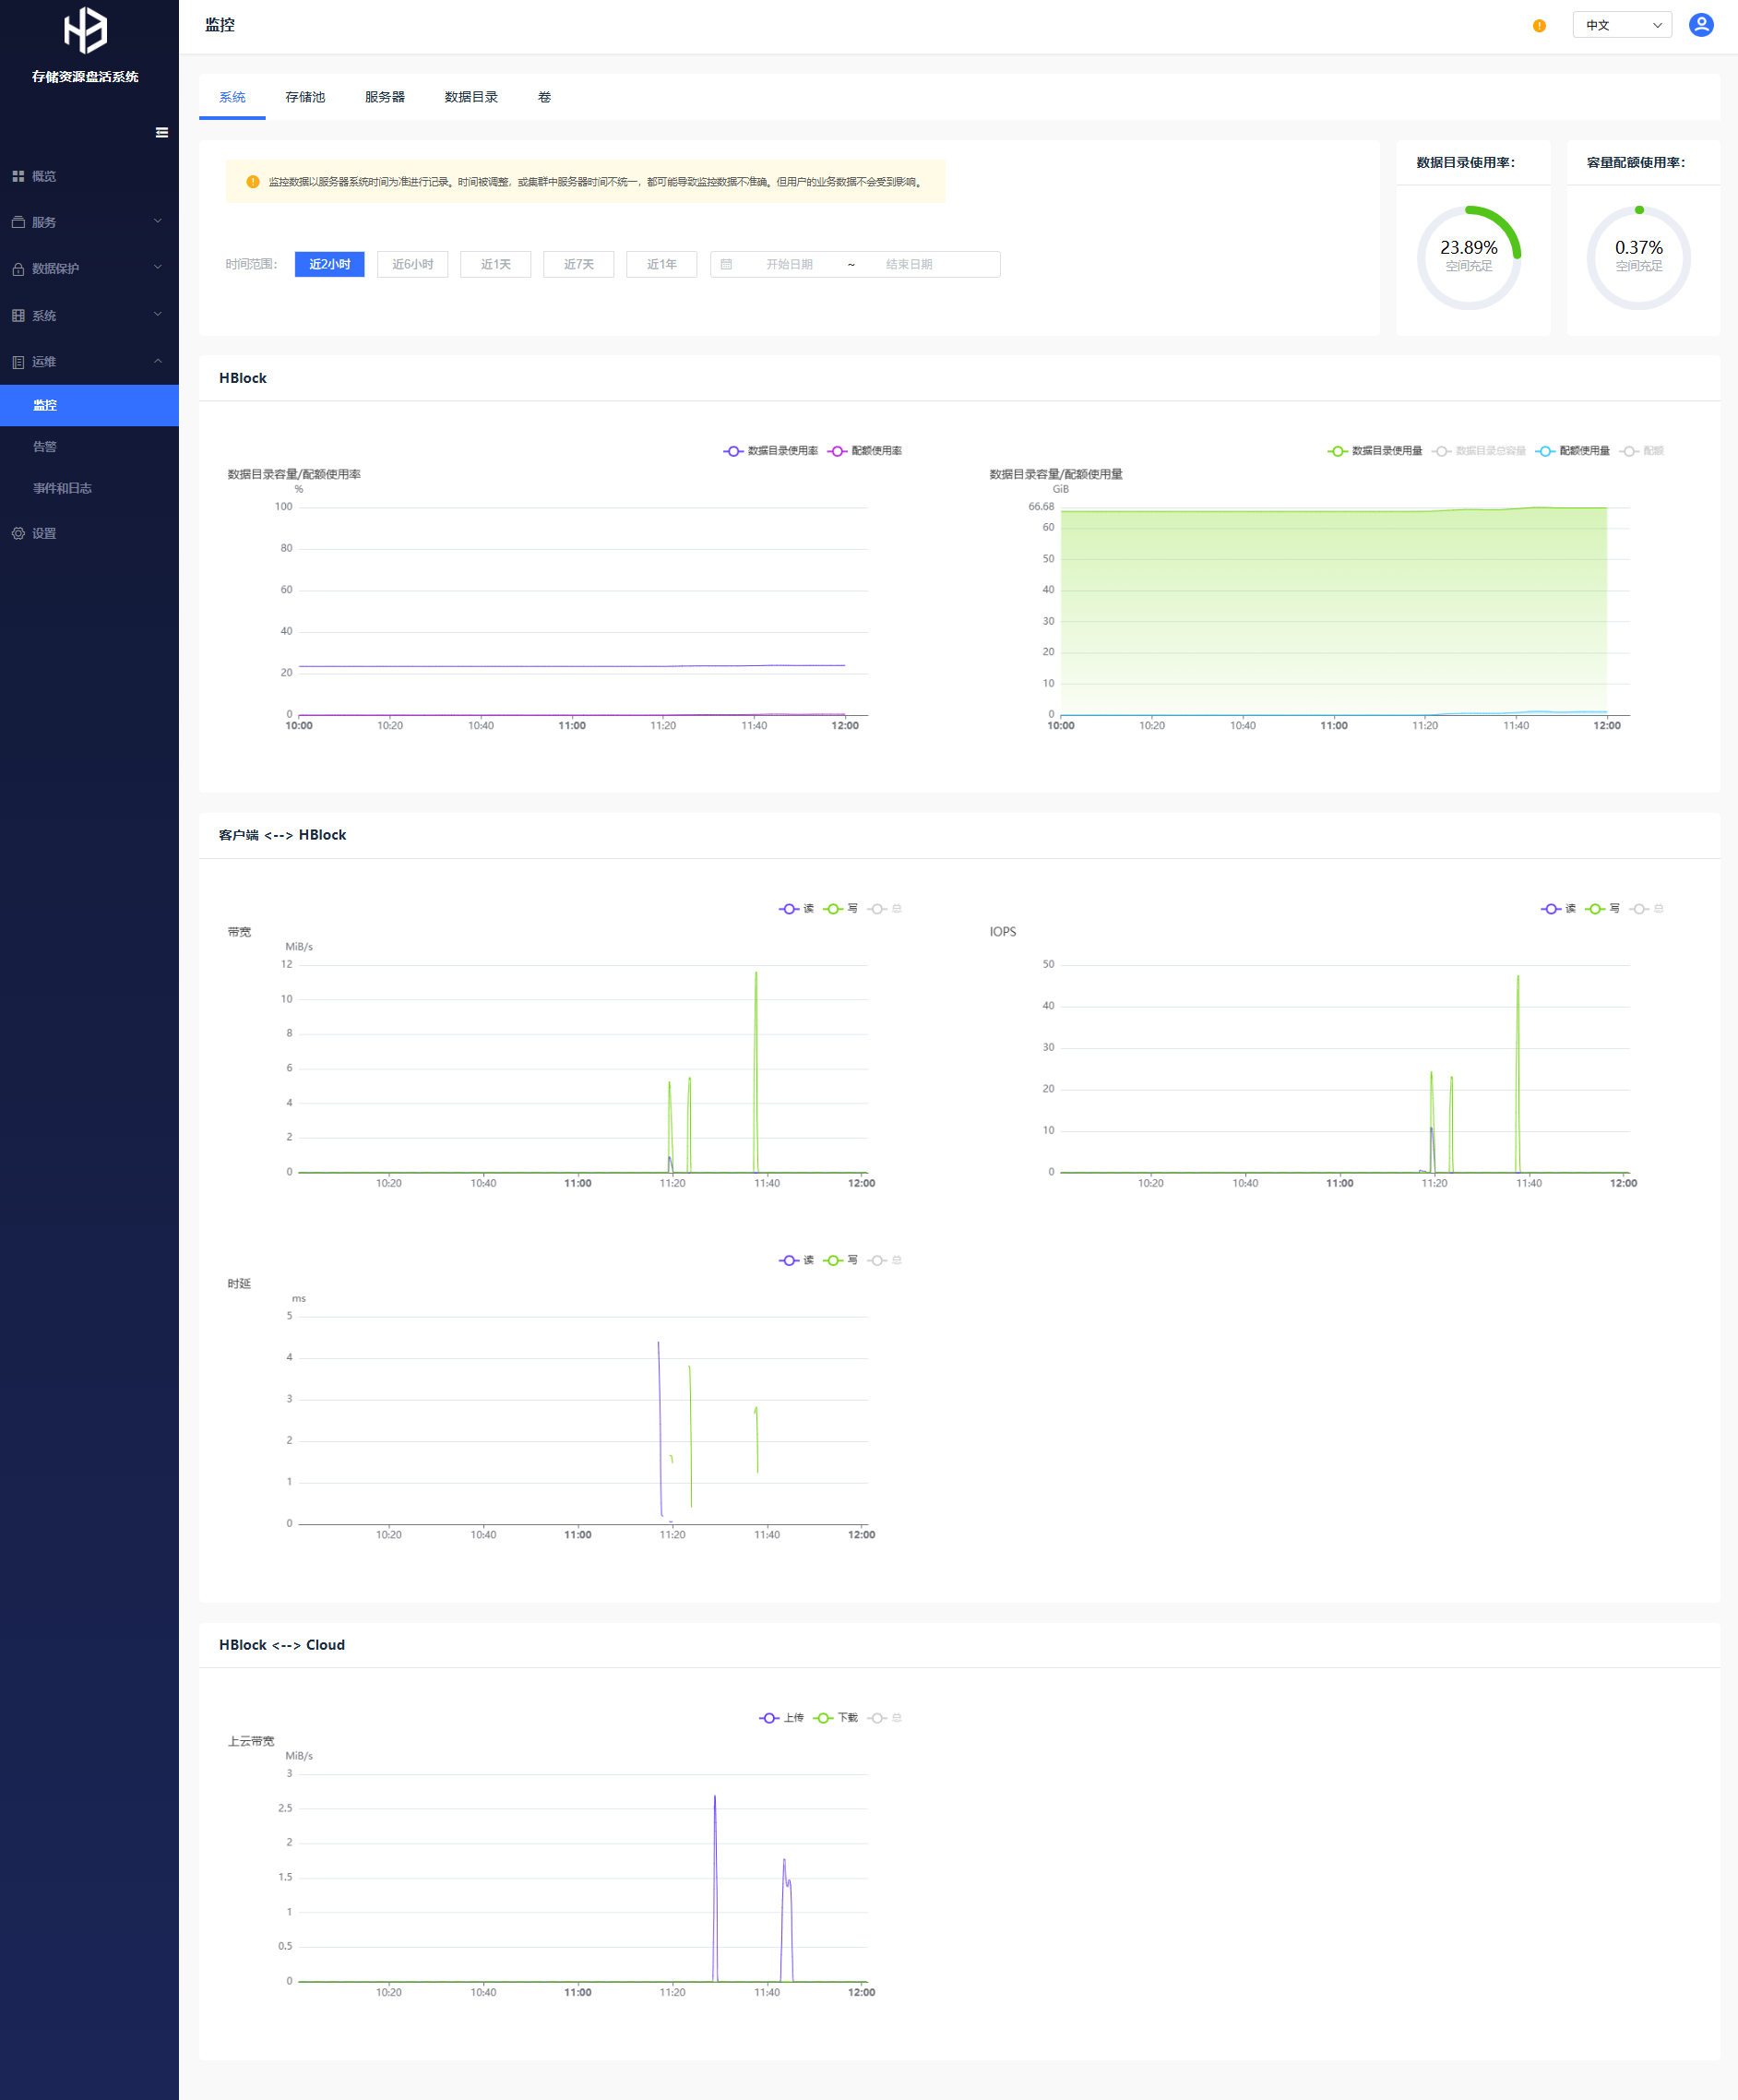Screen dimensions: 1738x2100
Task: Open the 概览 overview page
Action: tap(89, 176)
